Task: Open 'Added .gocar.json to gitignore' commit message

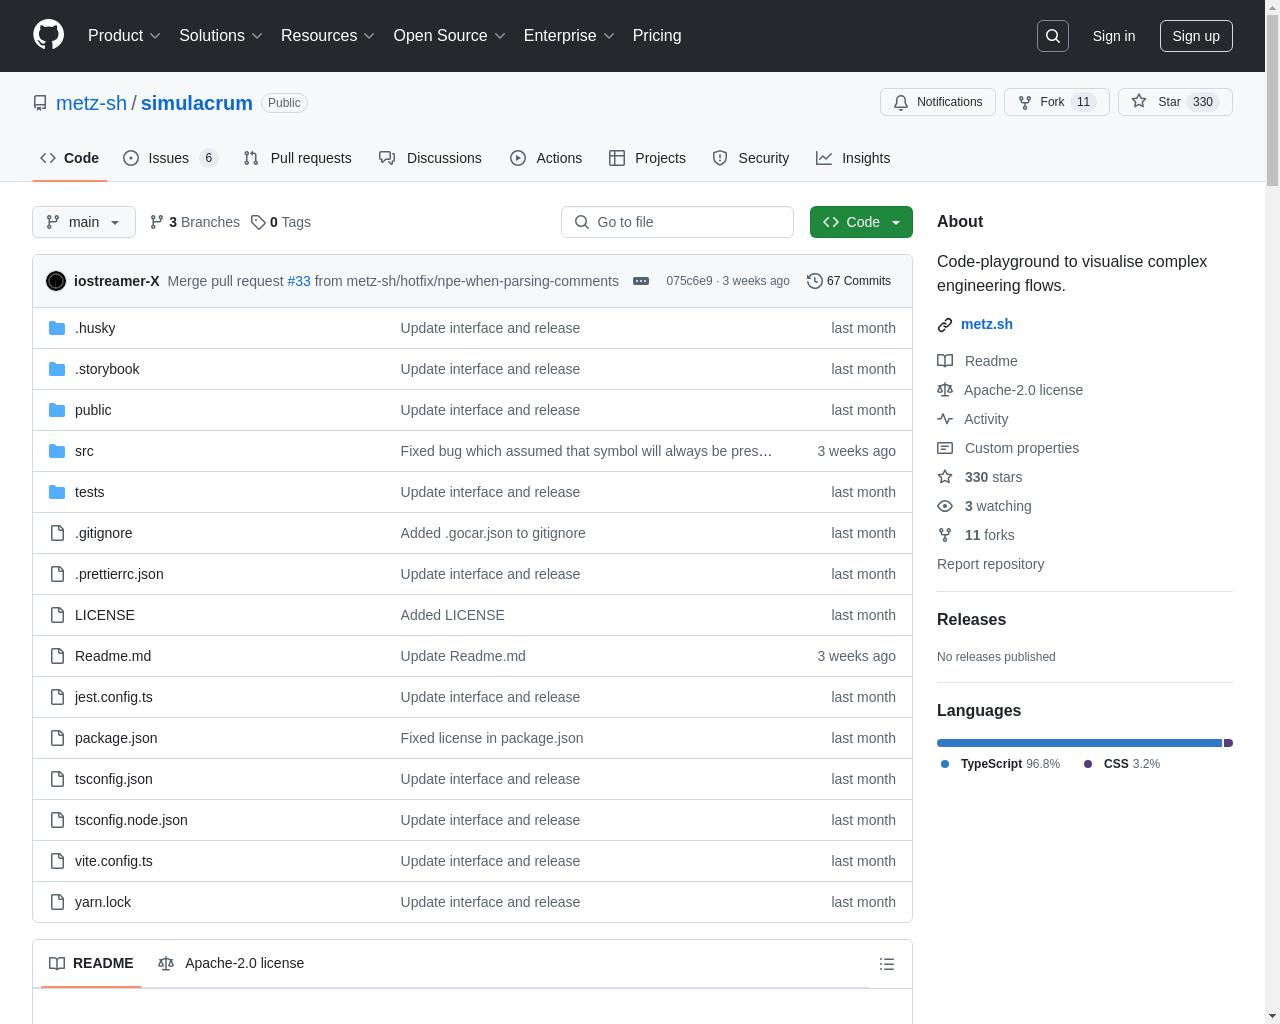Action: [493, 533]
